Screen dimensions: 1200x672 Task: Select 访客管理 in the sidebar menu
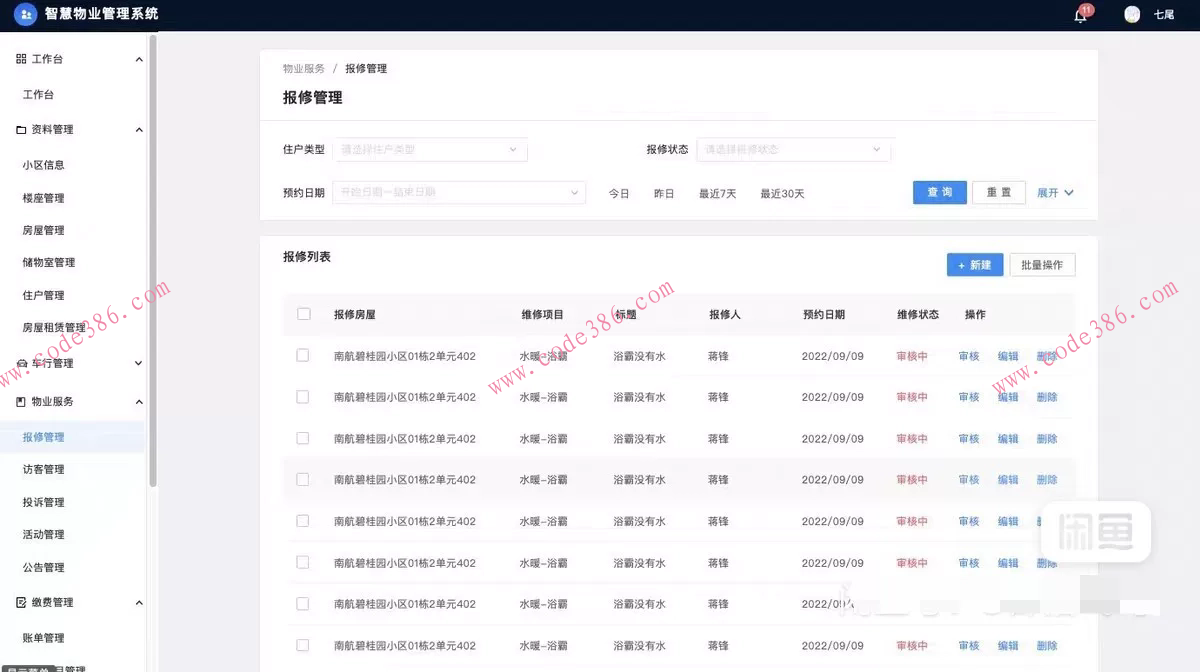(42, 468)
